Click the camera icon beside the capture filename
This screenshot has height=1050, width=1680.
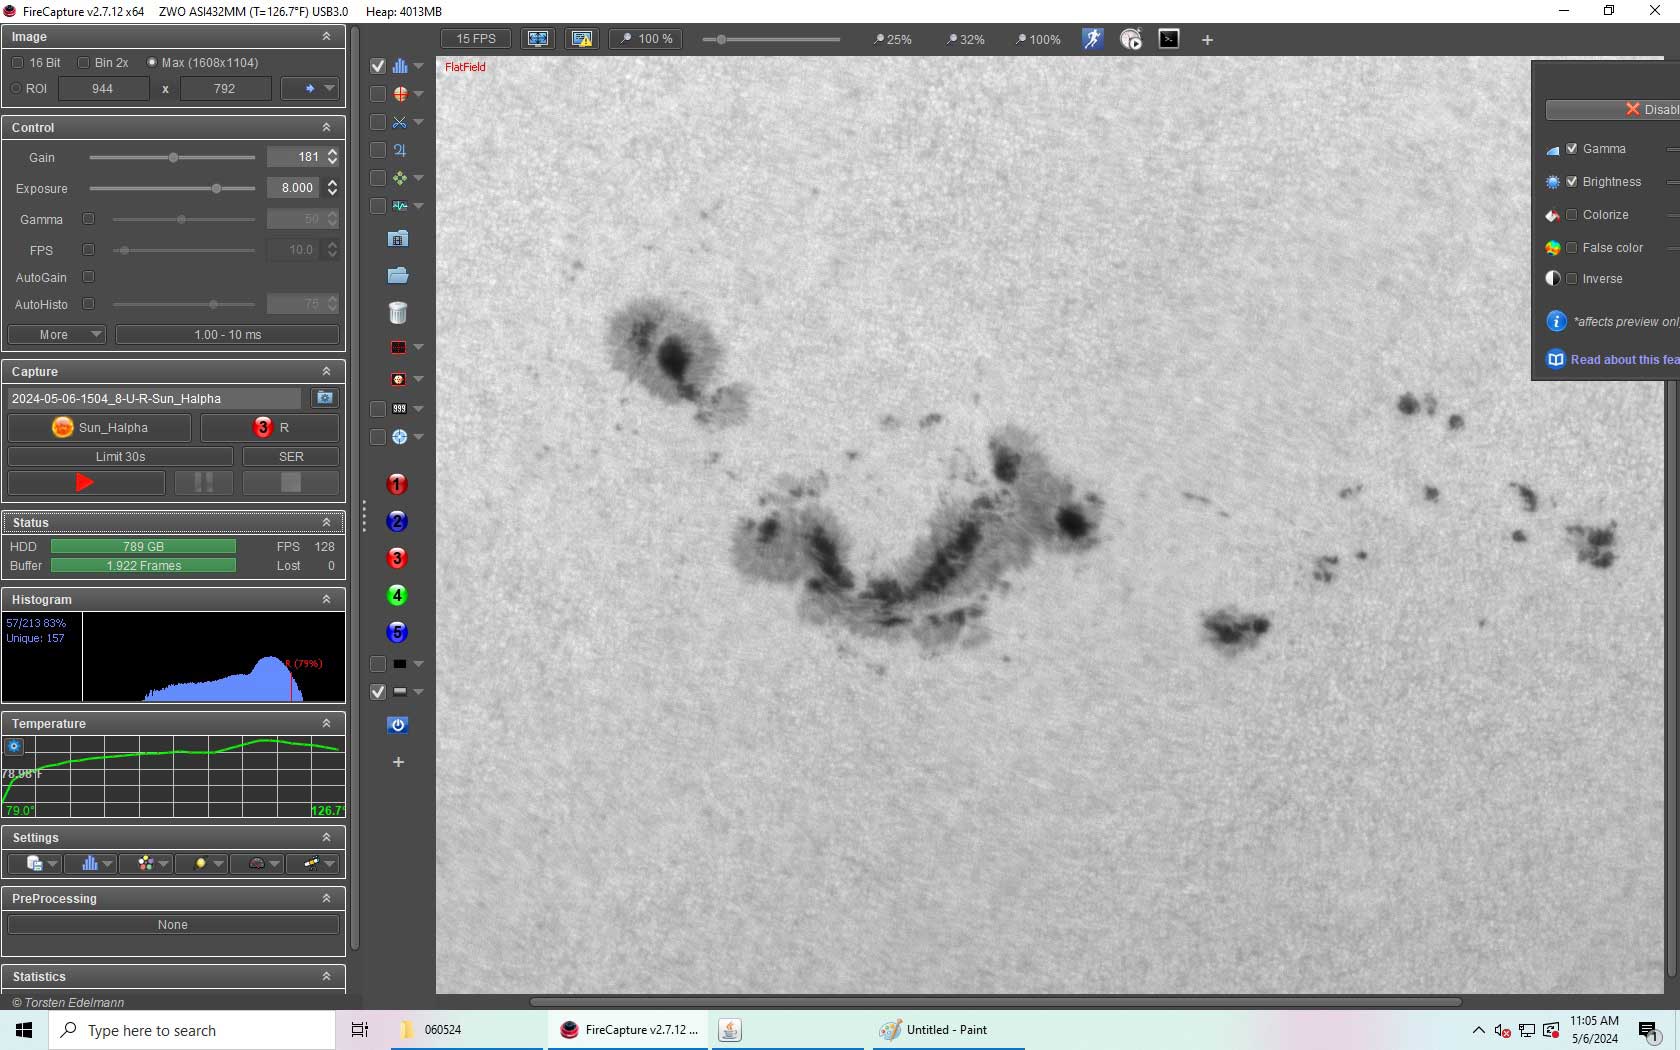tap(324, 398)
